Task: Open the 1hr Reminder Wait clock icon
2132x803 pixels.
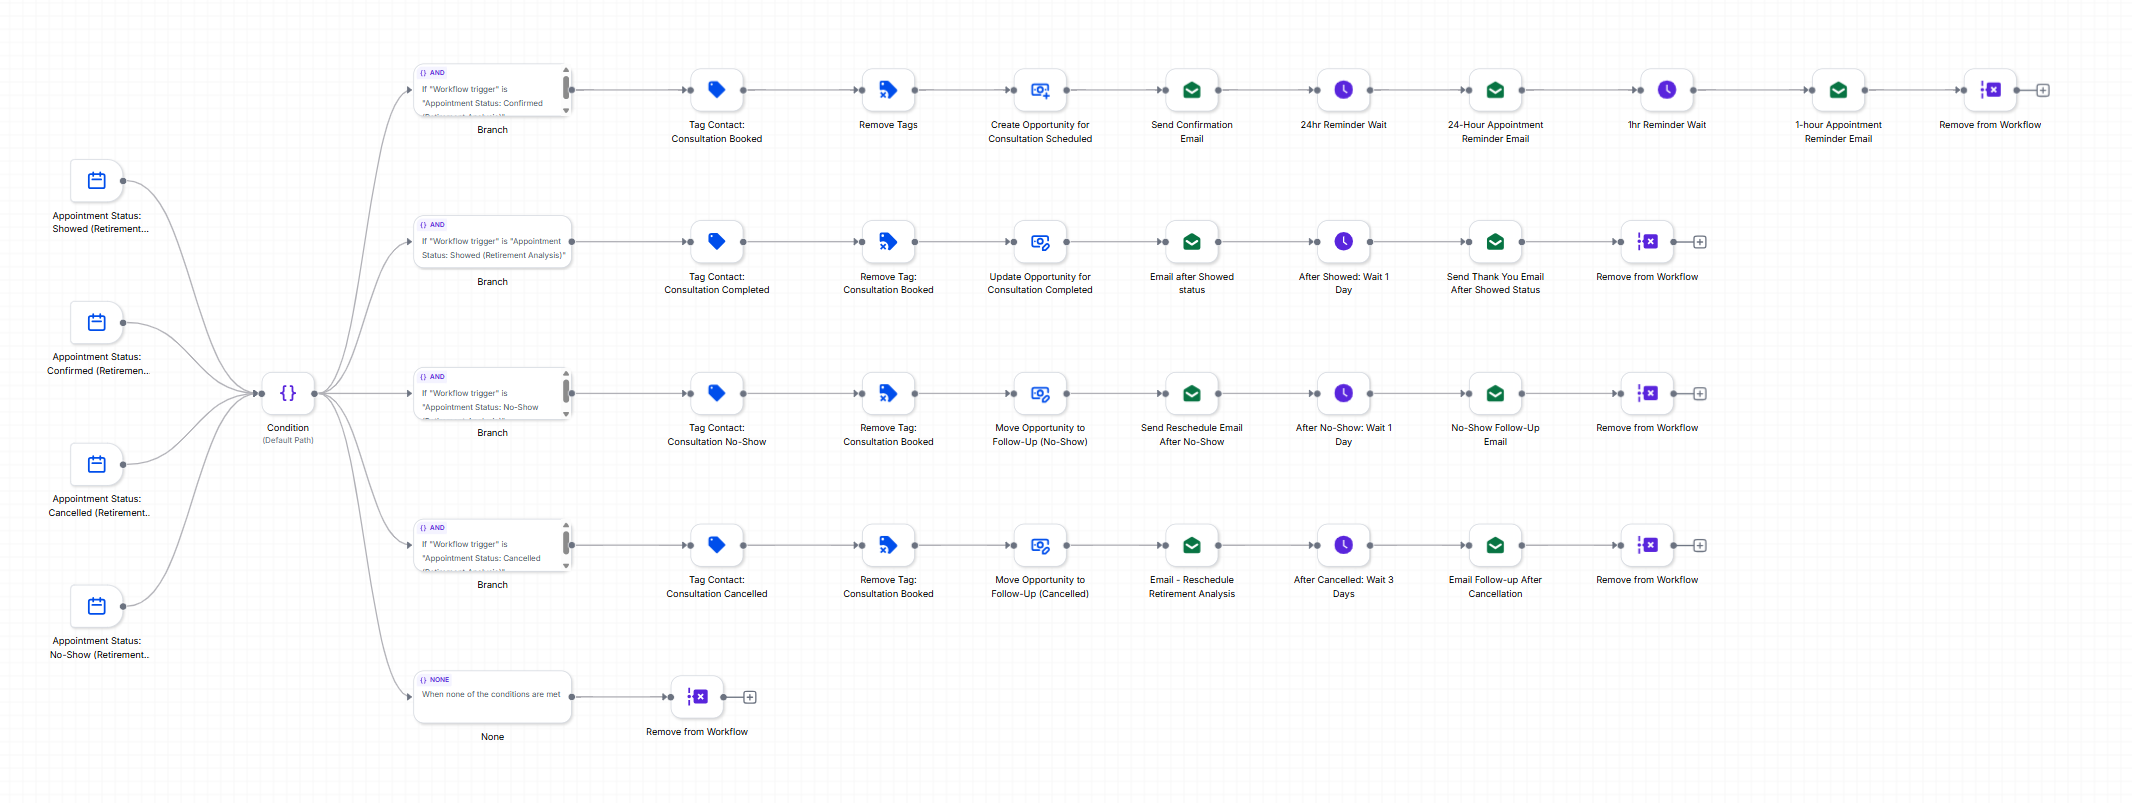Action: click(x=1667, y=90)
